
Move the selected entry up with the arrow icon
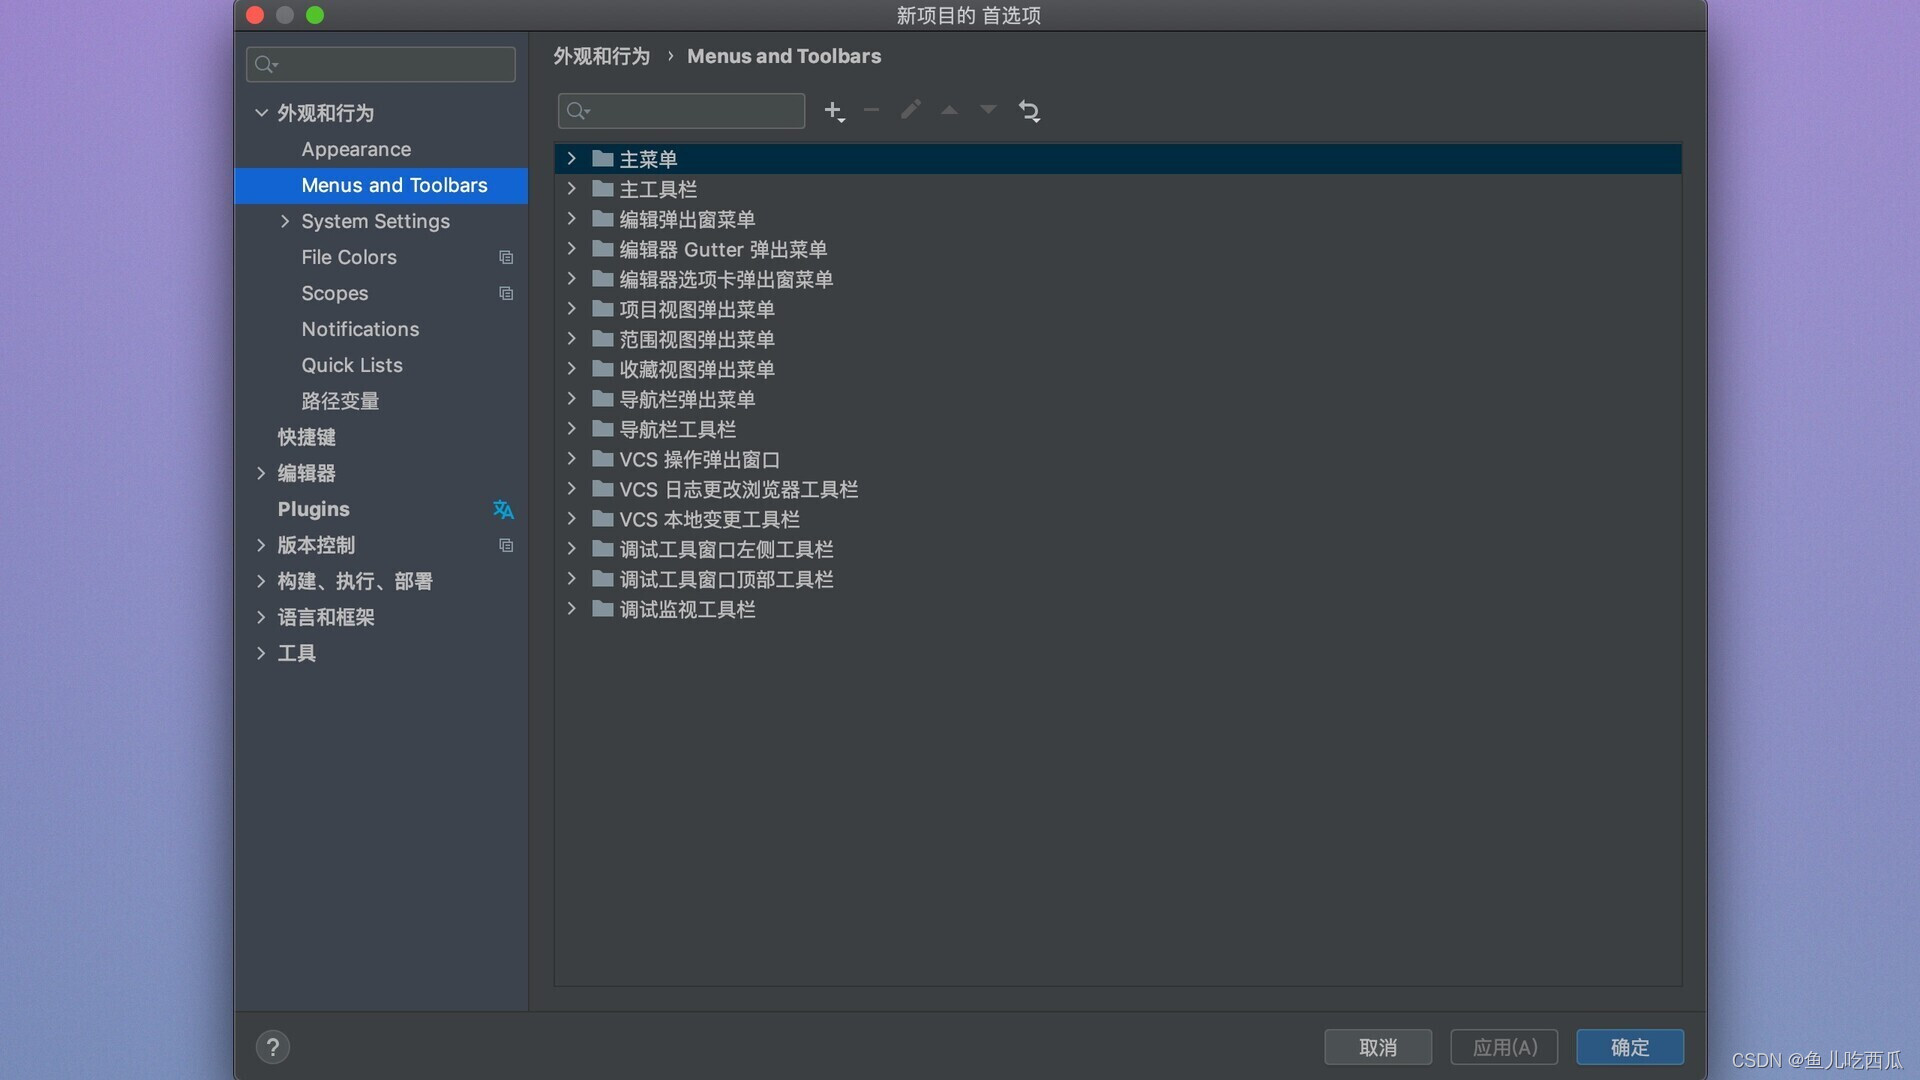(948, 110)
